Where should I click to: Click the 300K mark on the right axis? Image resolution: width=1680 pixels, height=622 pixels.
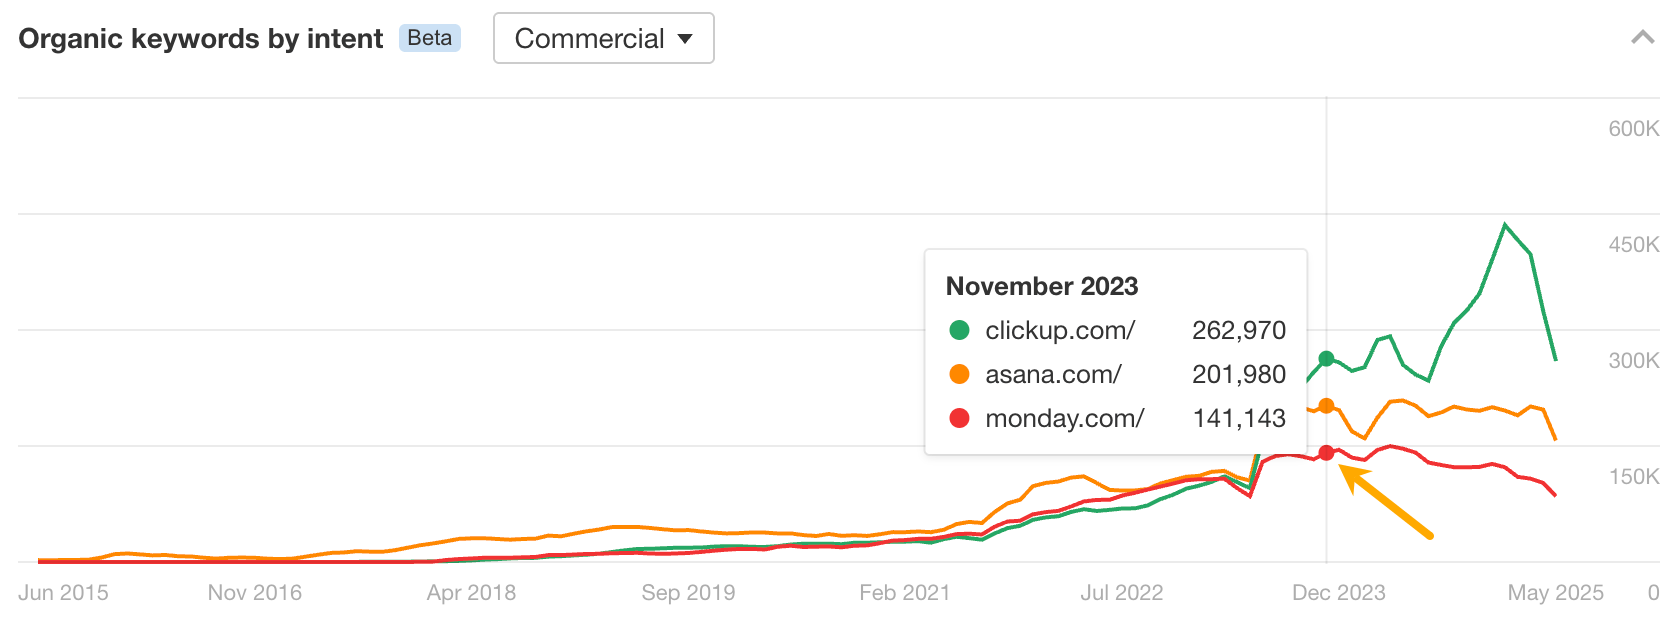pyautogui.click(x=1634, y=361)
